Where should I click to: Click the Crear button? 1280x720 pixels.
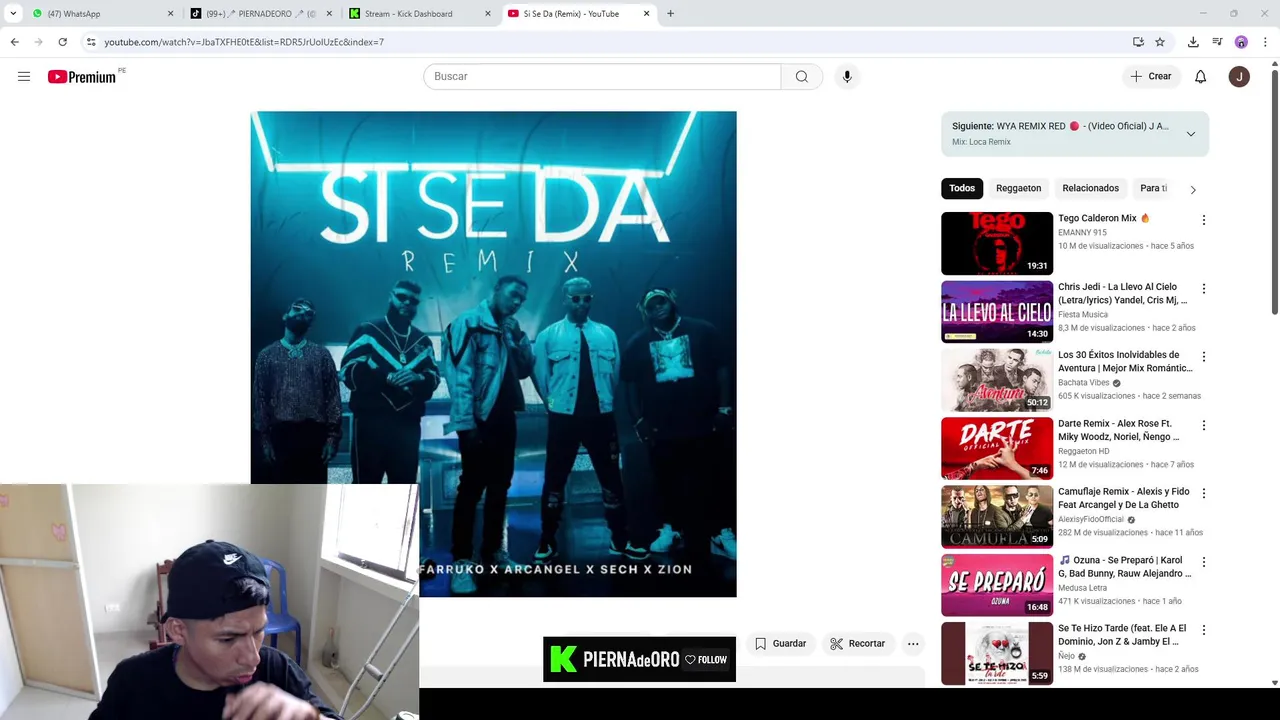click(x=1151, y=76)
